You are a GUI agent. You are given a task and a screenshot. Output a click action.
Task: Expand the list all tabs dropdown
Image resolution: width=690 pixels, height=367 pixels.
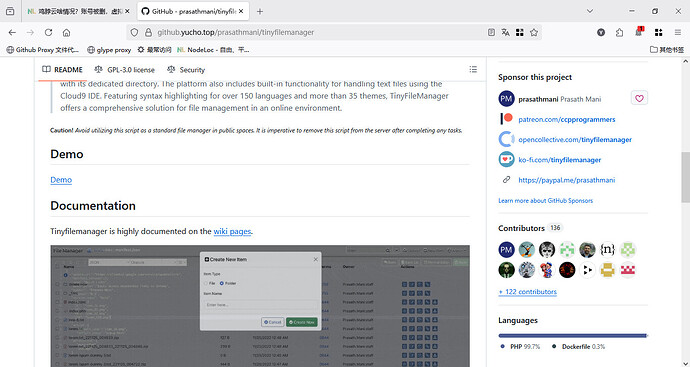[590, 11]
